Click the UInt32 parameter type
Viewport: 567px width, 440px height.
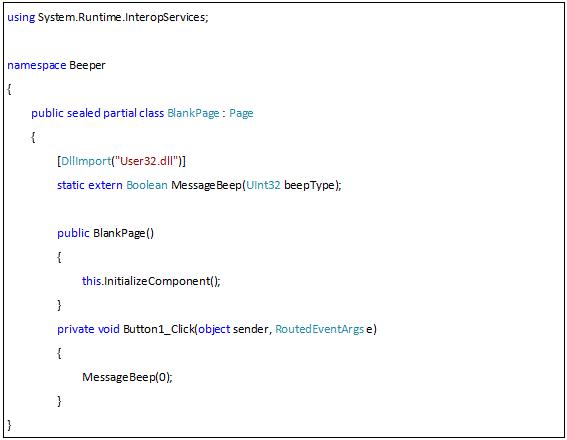[x=263, y=185]
